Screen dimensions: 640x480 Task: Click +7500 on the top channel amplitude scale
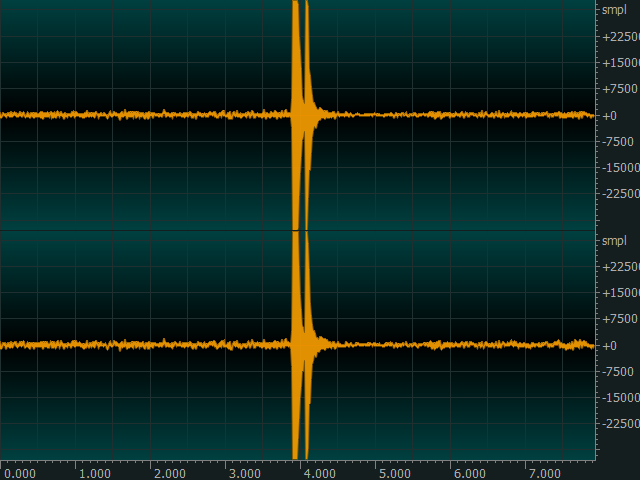617,90
